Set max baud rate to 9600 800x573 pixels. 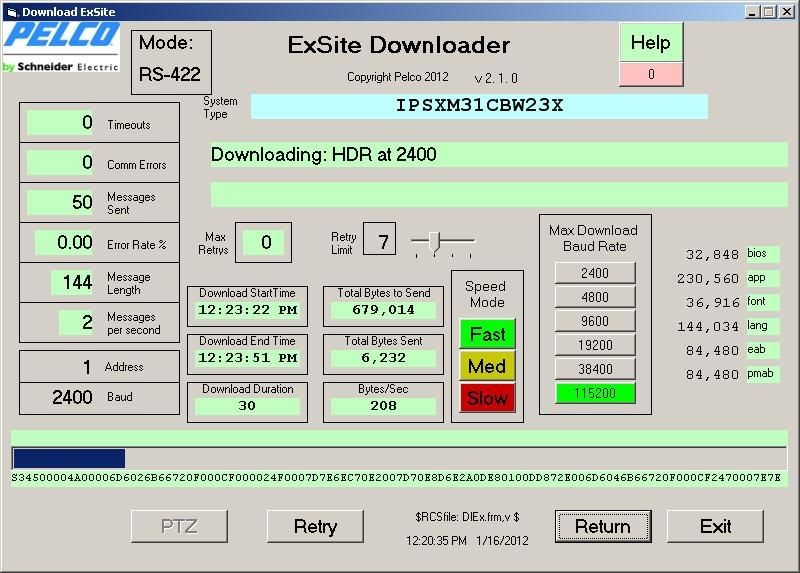(595, 321)
